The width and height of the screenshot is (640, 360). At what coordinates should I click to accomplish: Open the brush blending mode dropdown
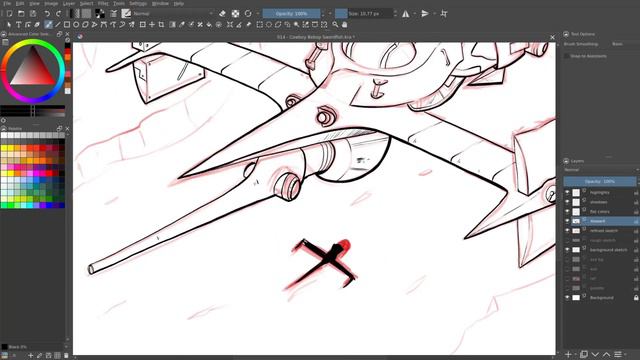pos(173,13)
